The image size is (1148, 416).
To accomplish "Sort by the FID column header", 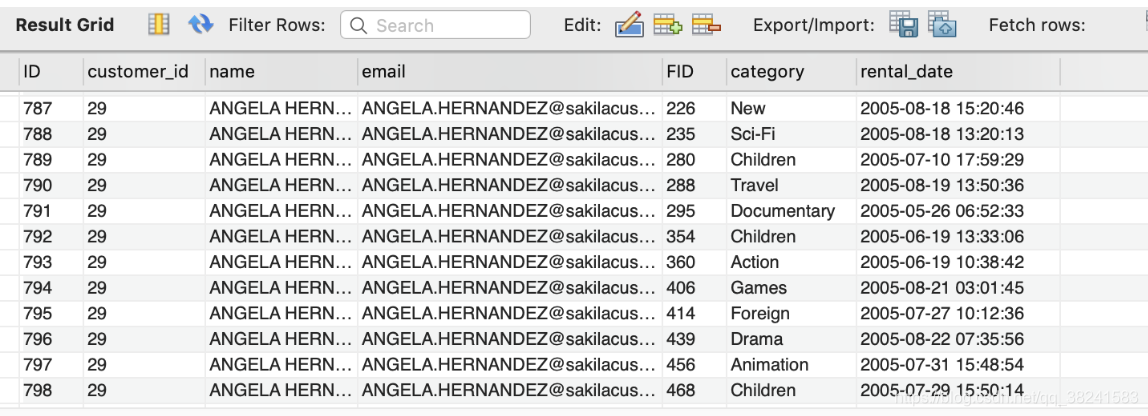I will point(694,72).
